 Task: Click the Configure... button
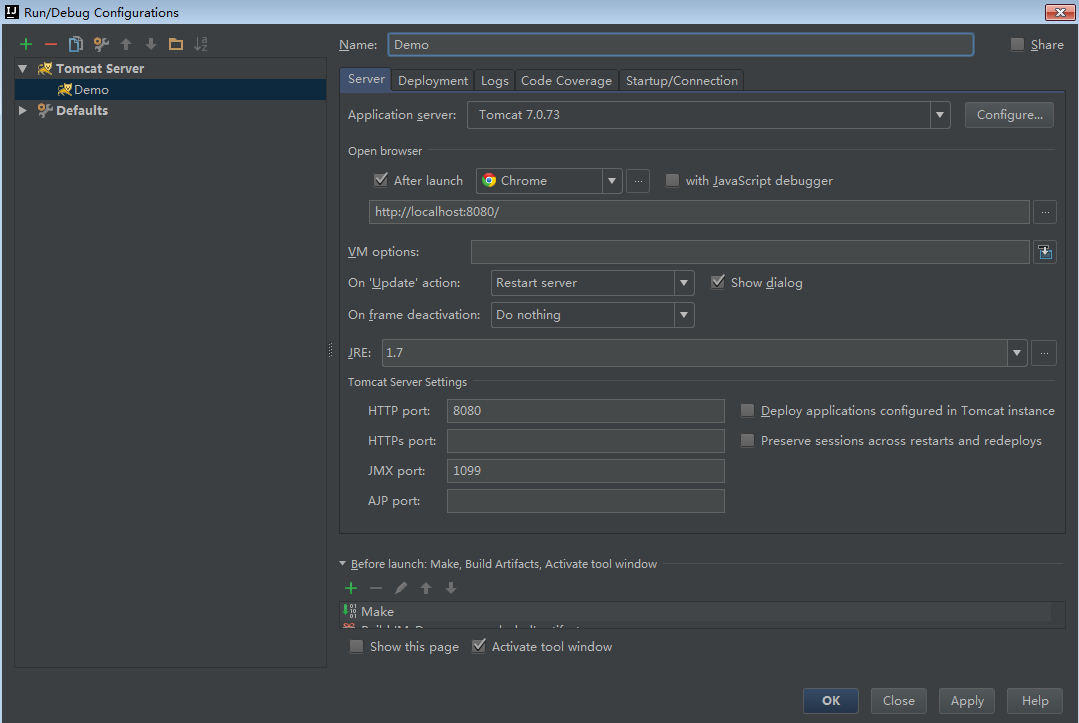coord(1009,115)
